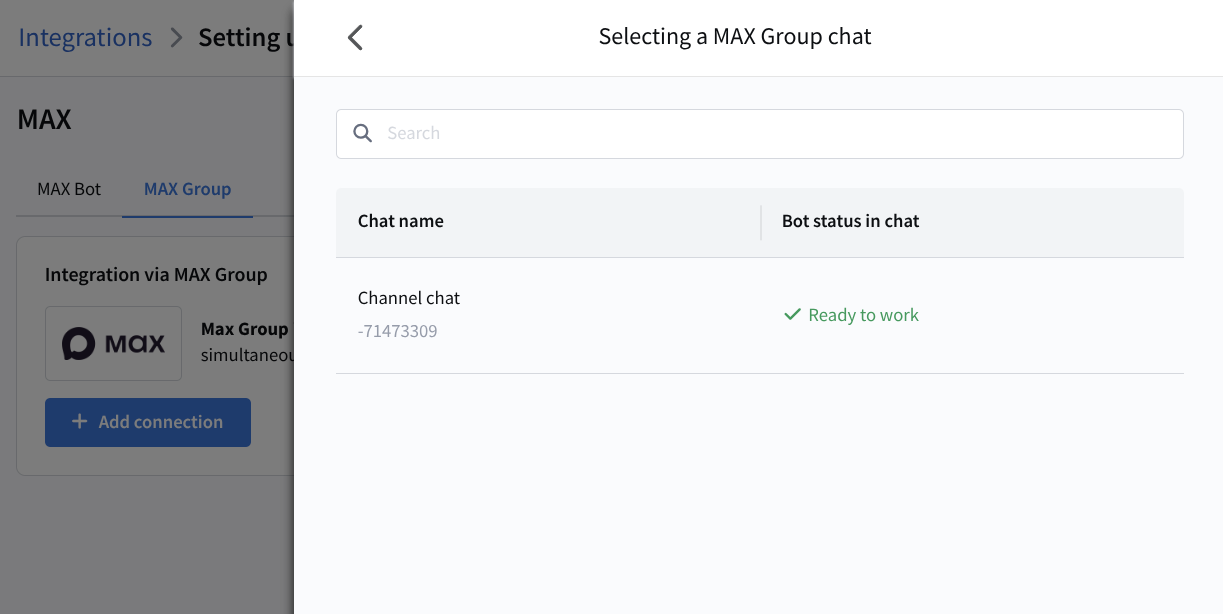This screenshot has width=1223, height=614.
Task: Click the chat ID -71473309
Action: pyautogui.click(x=398, y=331)
